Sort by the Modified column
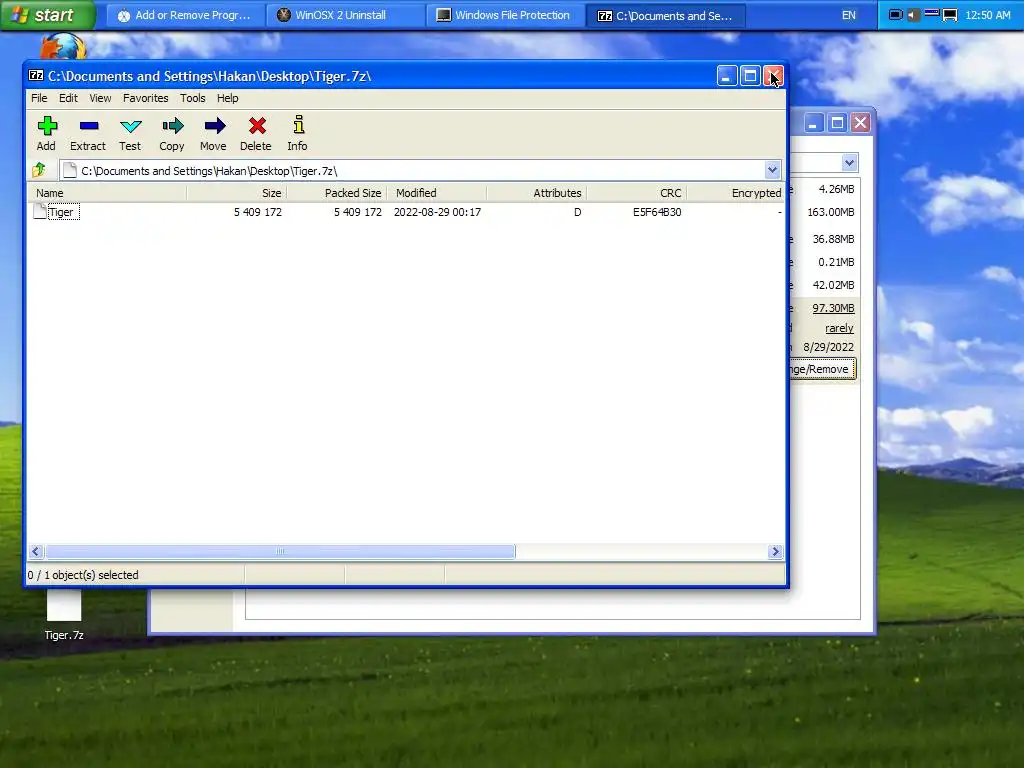 point(436,193)
